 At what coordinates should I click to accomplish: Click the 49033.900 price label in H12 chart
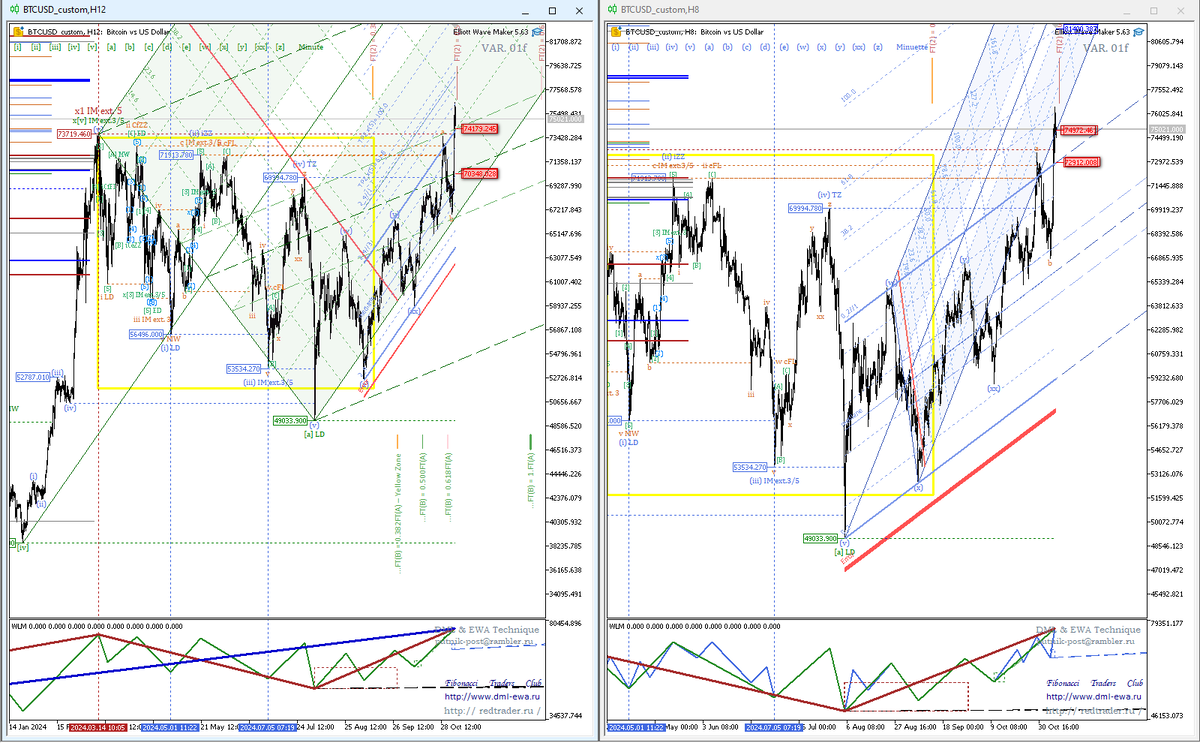point(290,421)
